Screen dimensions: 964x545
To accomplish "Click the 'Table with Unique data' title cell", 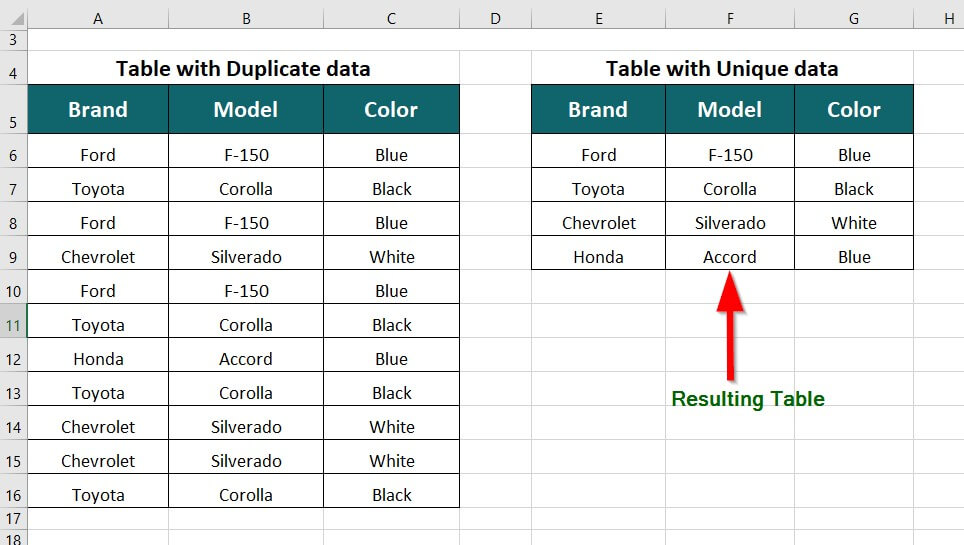I will tap(722, 69).
